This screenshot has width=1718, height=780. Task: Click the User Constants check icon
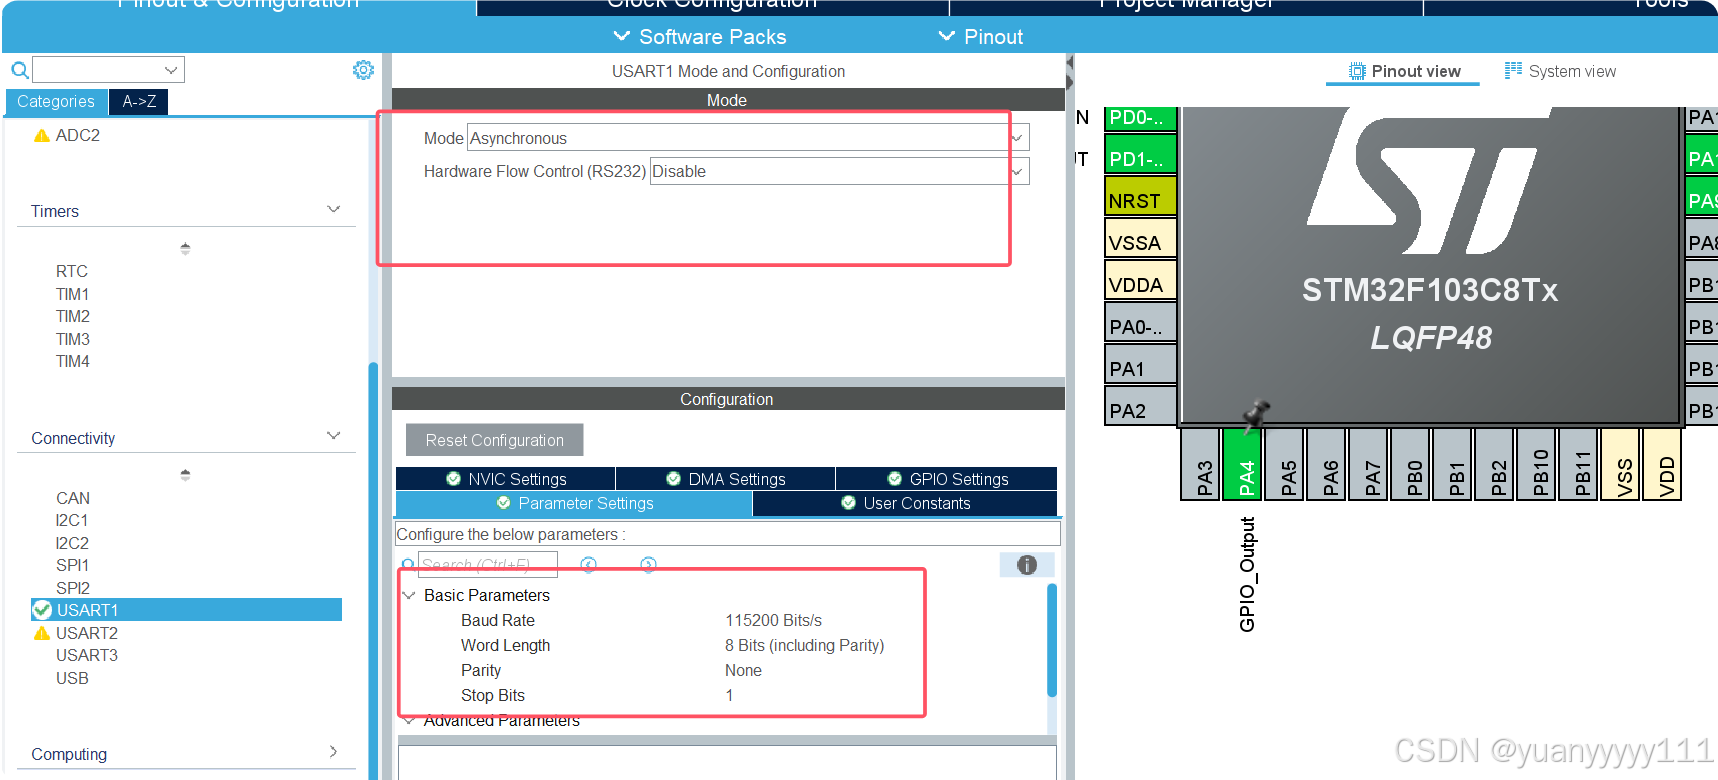[x=848, y=503]
